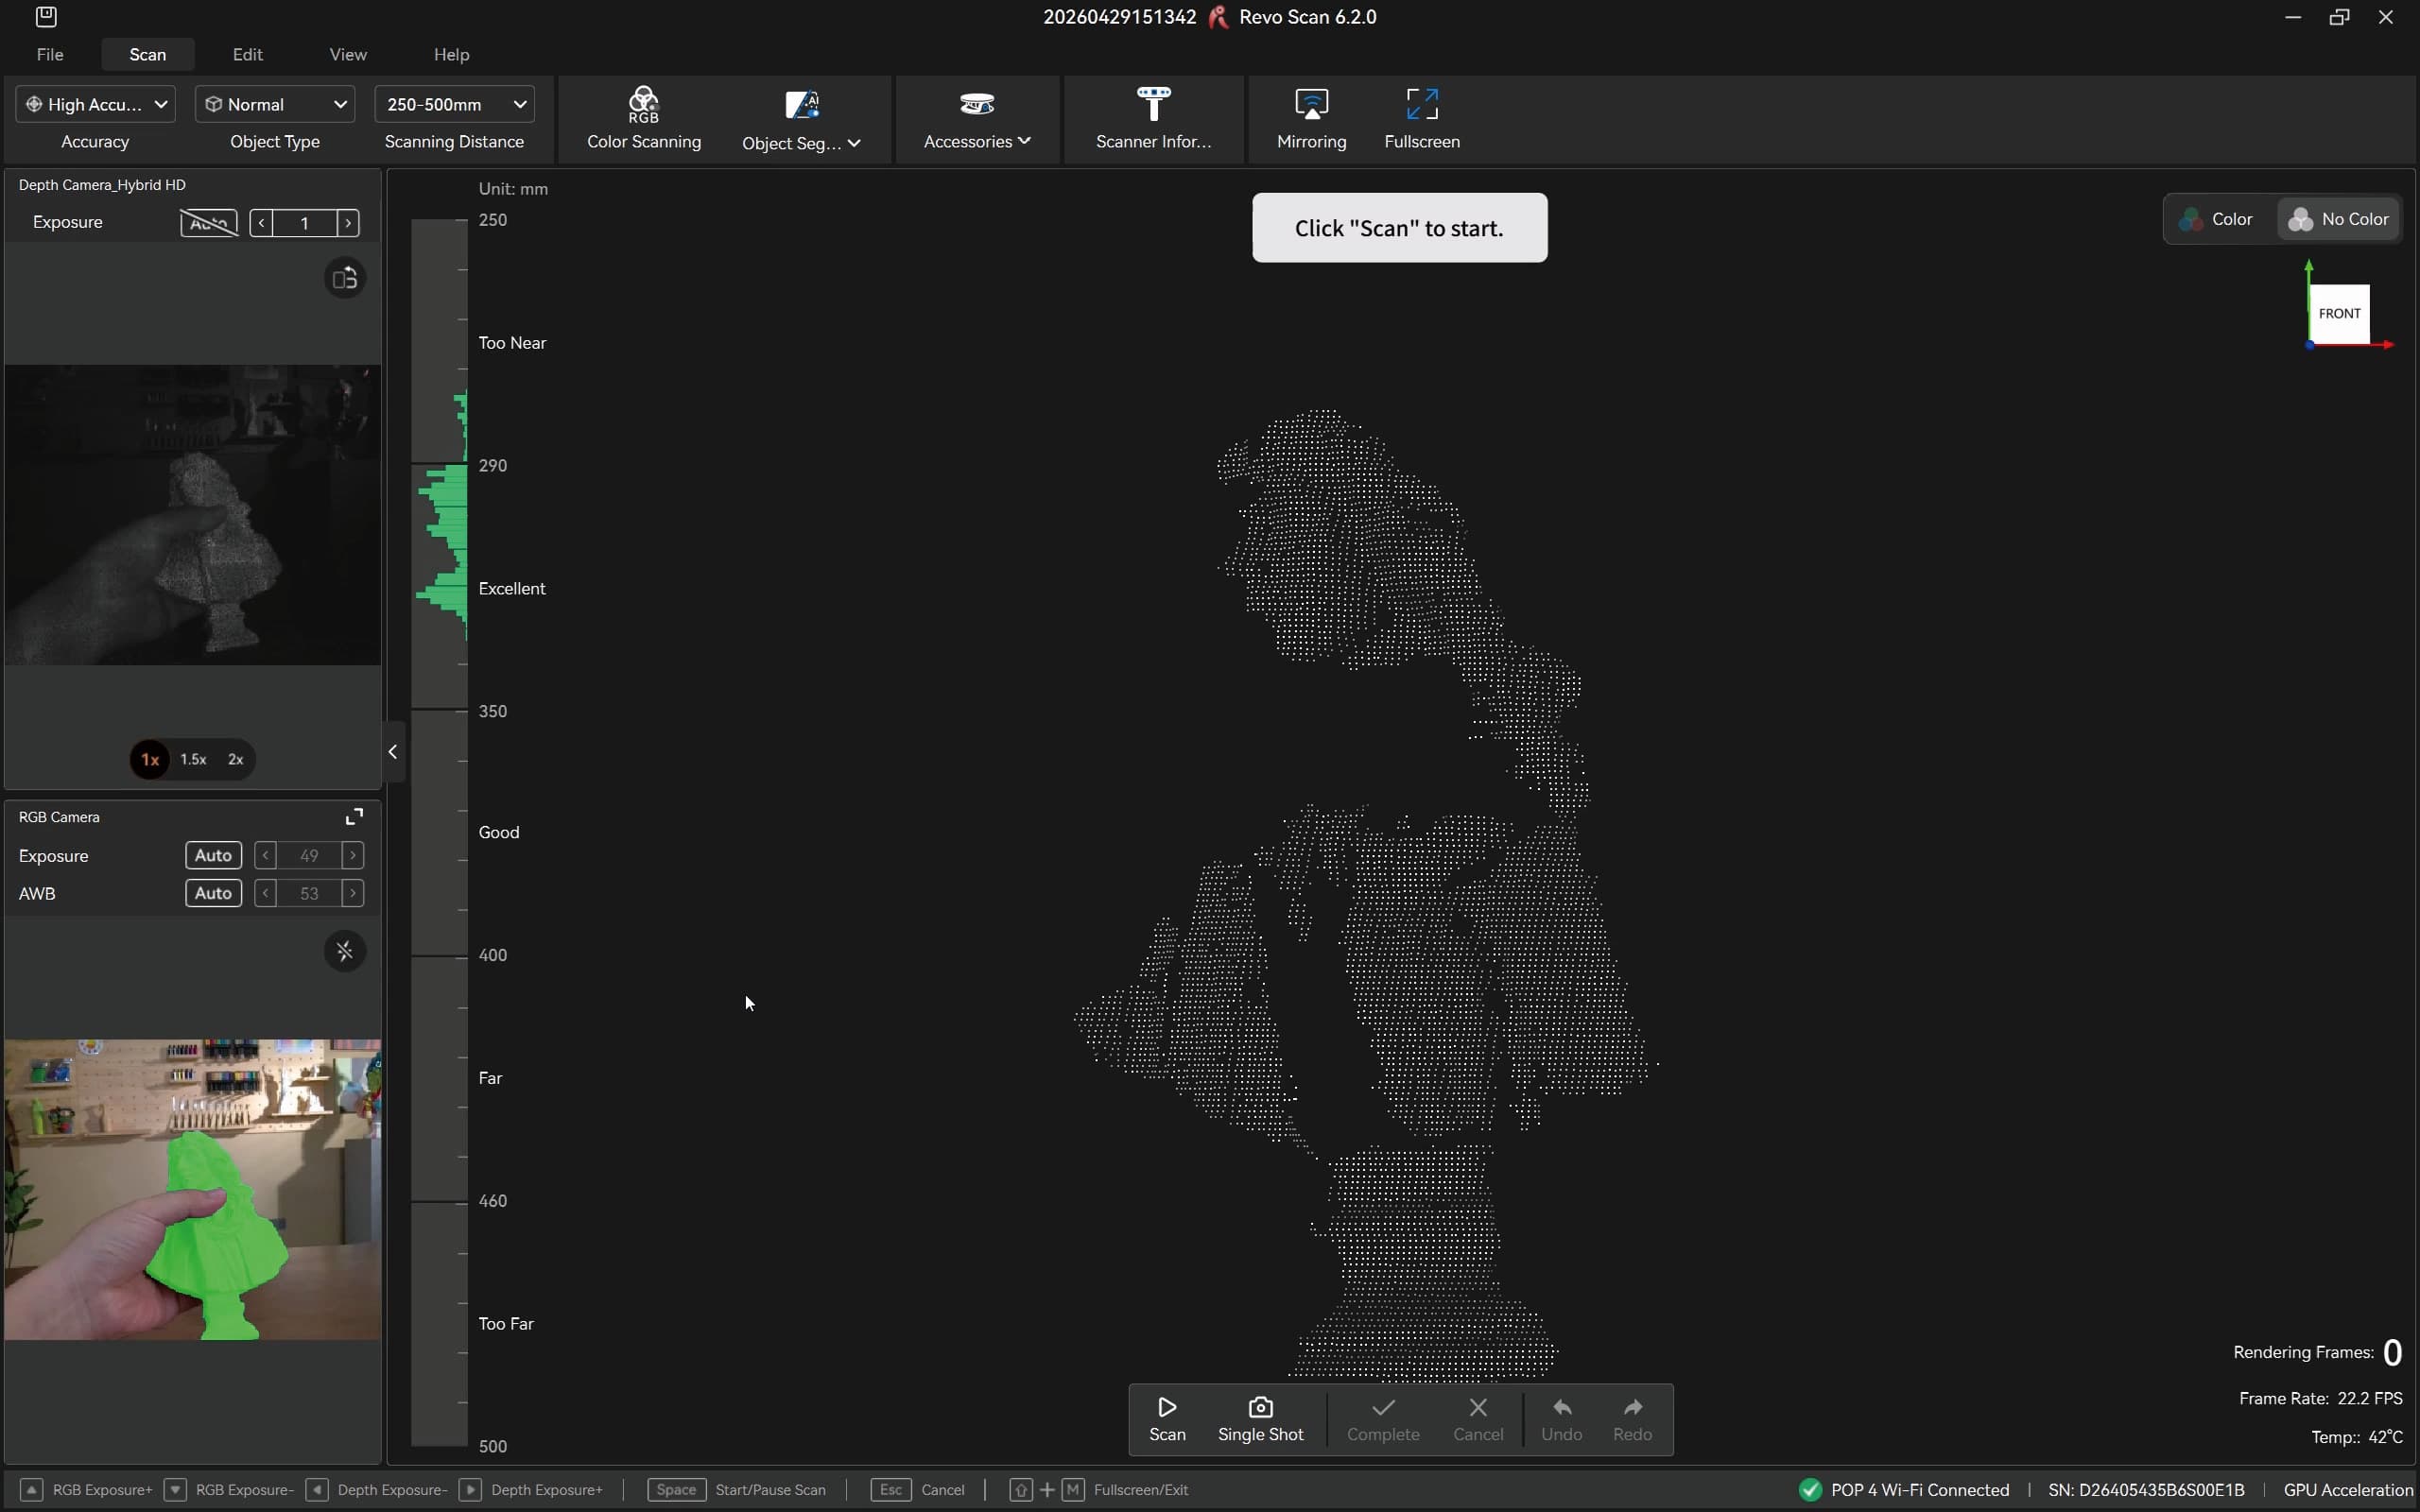The height and width of the screenshot is (1512, 2420).
Task: Click the Color Scanning RGB icon
Action: [x=643, y=104]
